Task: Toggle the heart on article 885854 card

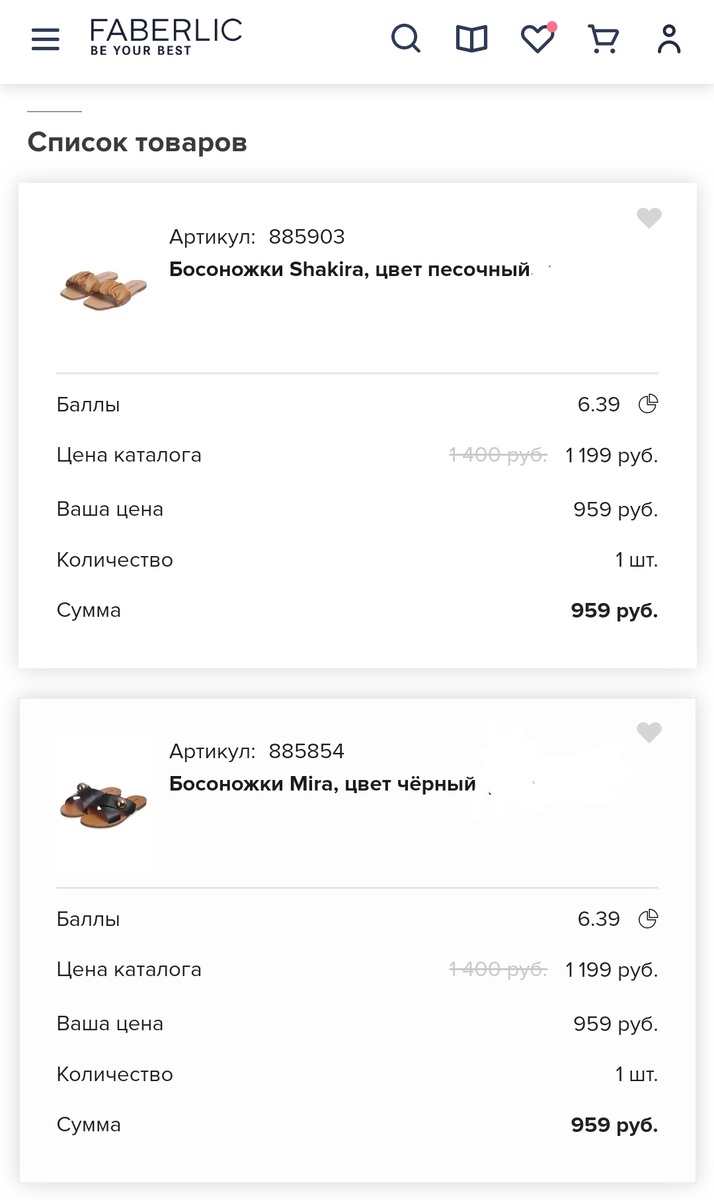Action: (649, 732)
